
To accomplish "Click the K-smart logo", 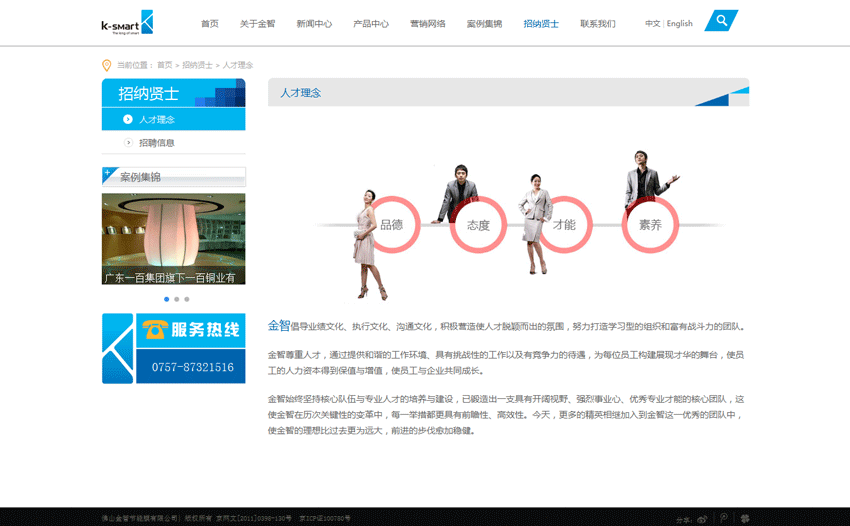I will tap(127, 23).
